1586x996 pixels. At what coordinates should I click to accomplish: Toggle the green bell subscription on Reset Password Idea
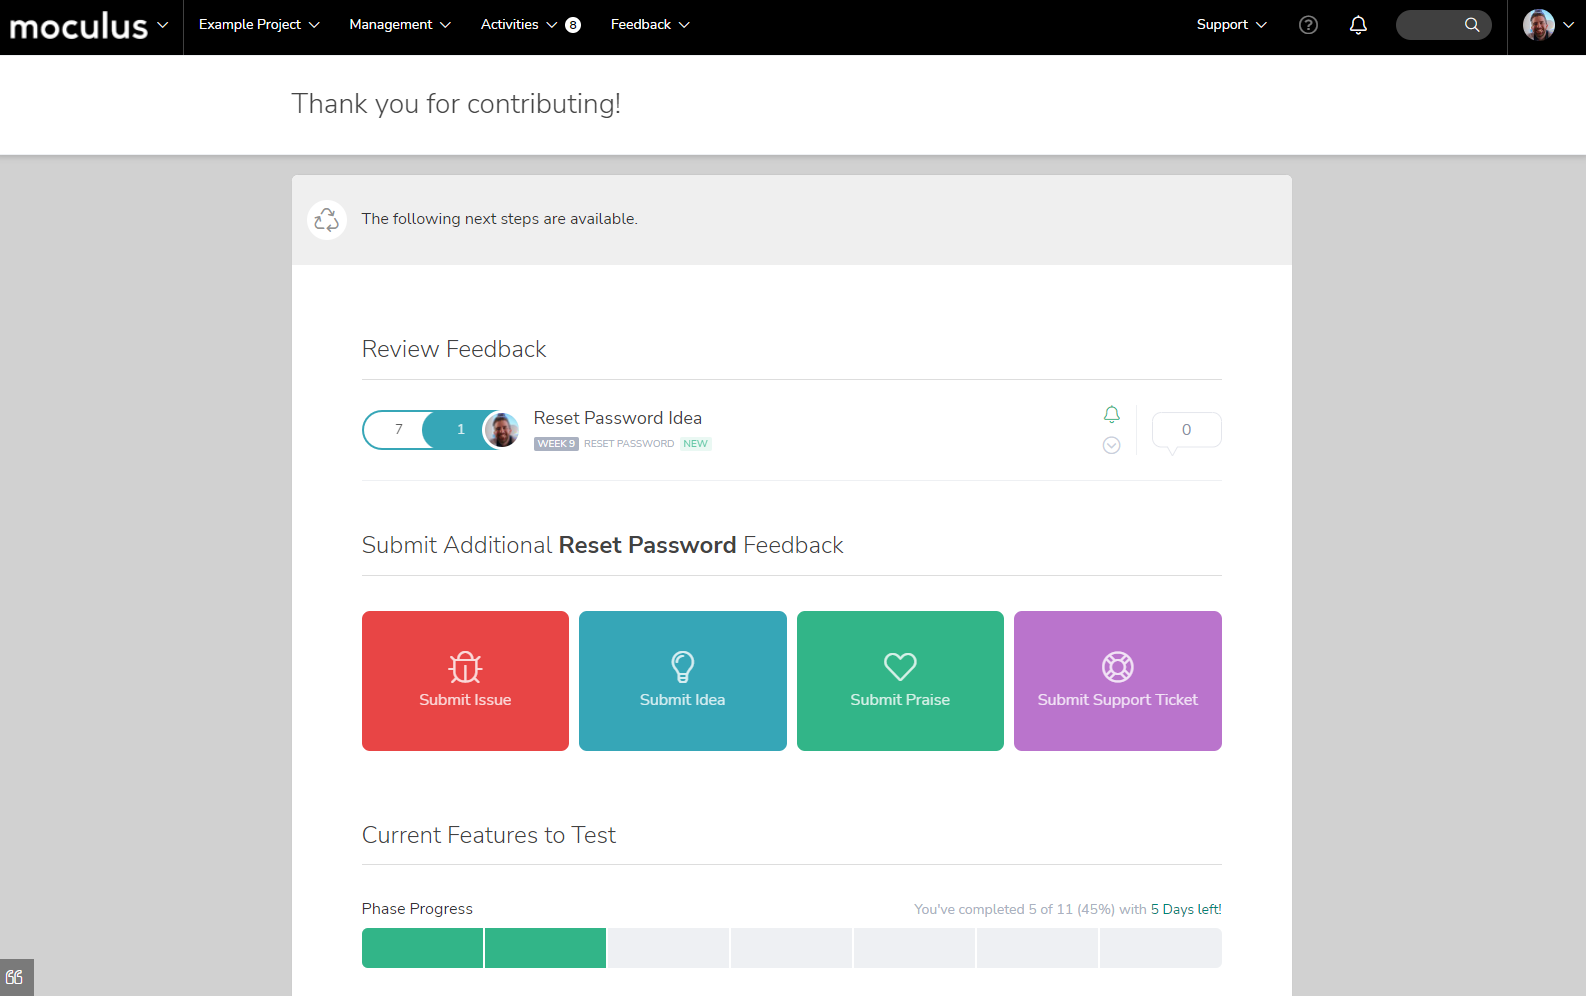tap(1111, 414)
